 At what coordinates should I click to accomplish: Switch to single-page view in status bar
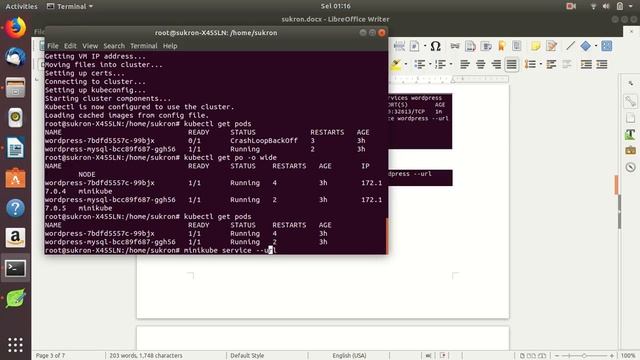click(x=522, y=356)
